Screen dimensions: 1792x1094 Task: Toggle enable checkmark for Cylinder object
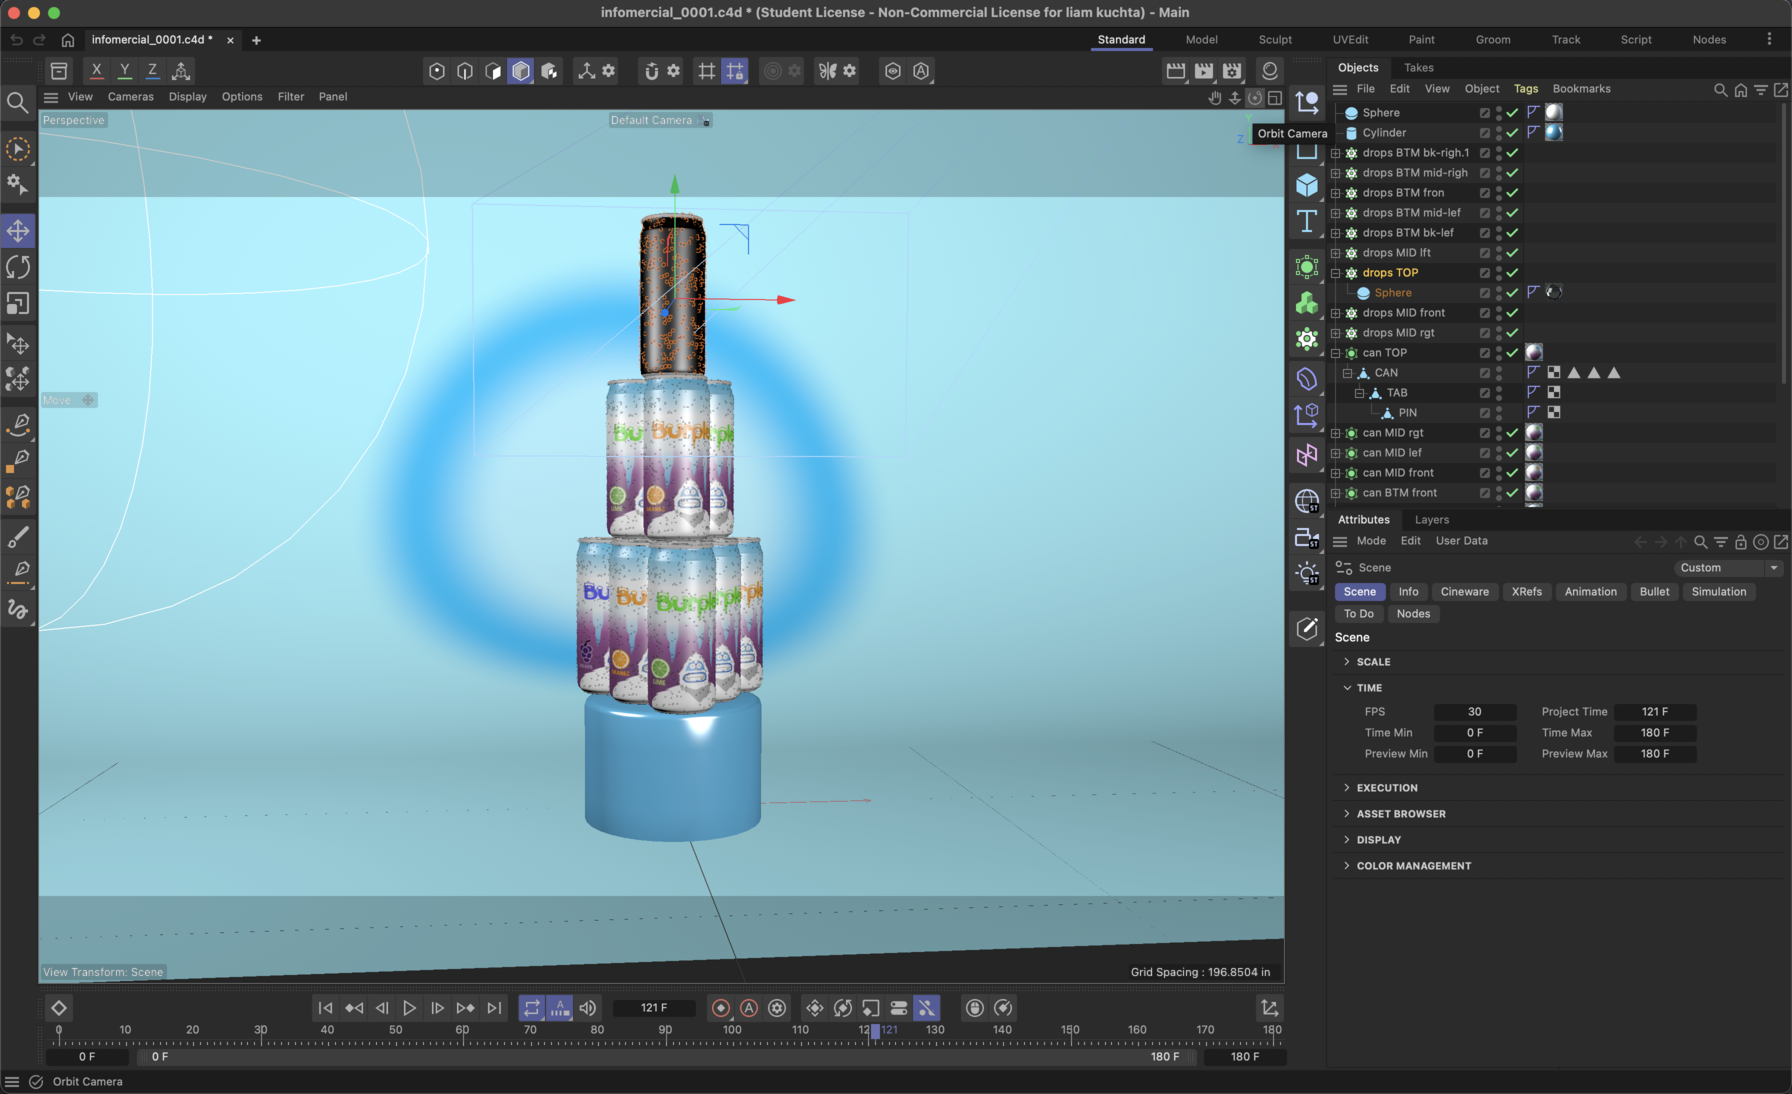click(x=1513, y=133)
